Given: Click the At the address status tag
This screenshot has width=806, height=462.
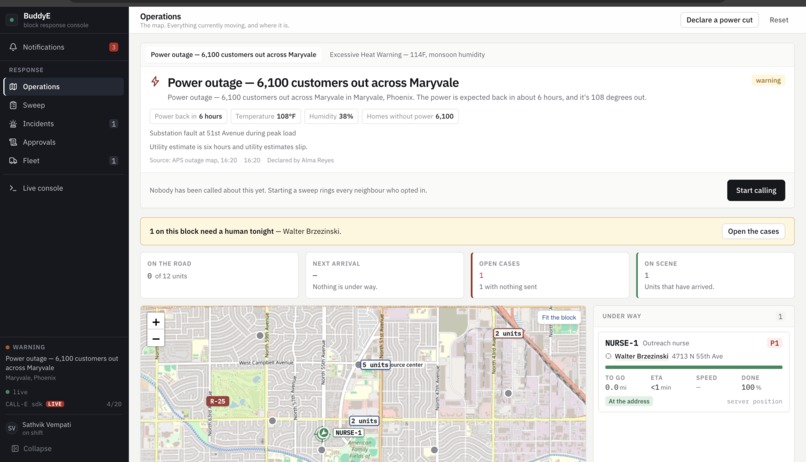Looking at the screenshot, I should point(629,401).
